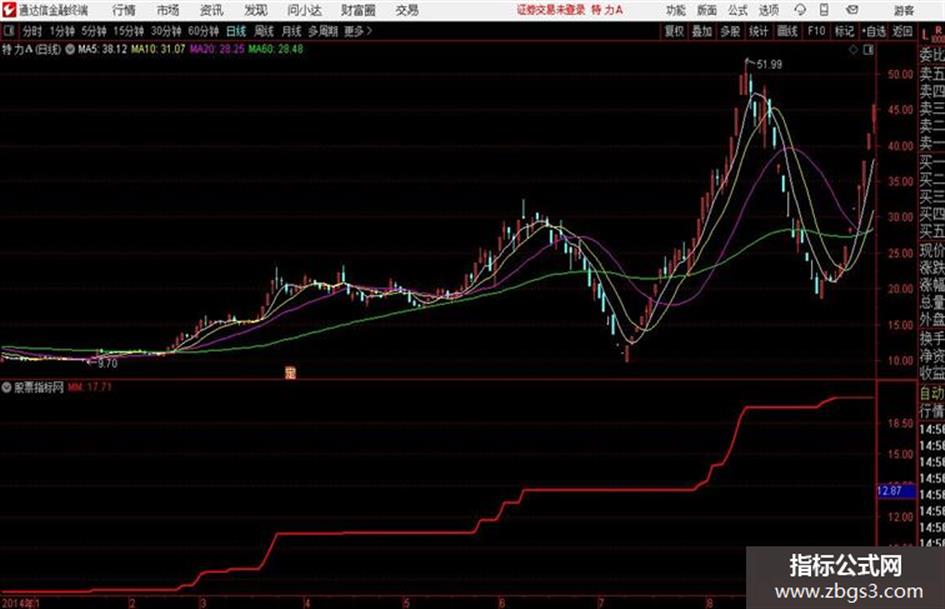Click the MA5: 38.12 indicator value

102,49
